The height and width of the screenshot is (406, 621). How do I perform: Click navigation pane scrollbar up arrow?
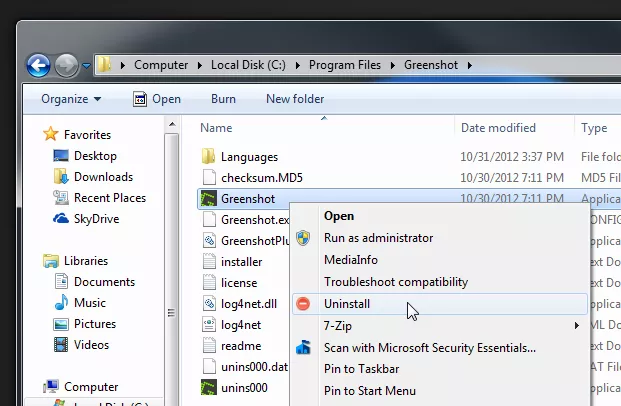coord(172,124)
